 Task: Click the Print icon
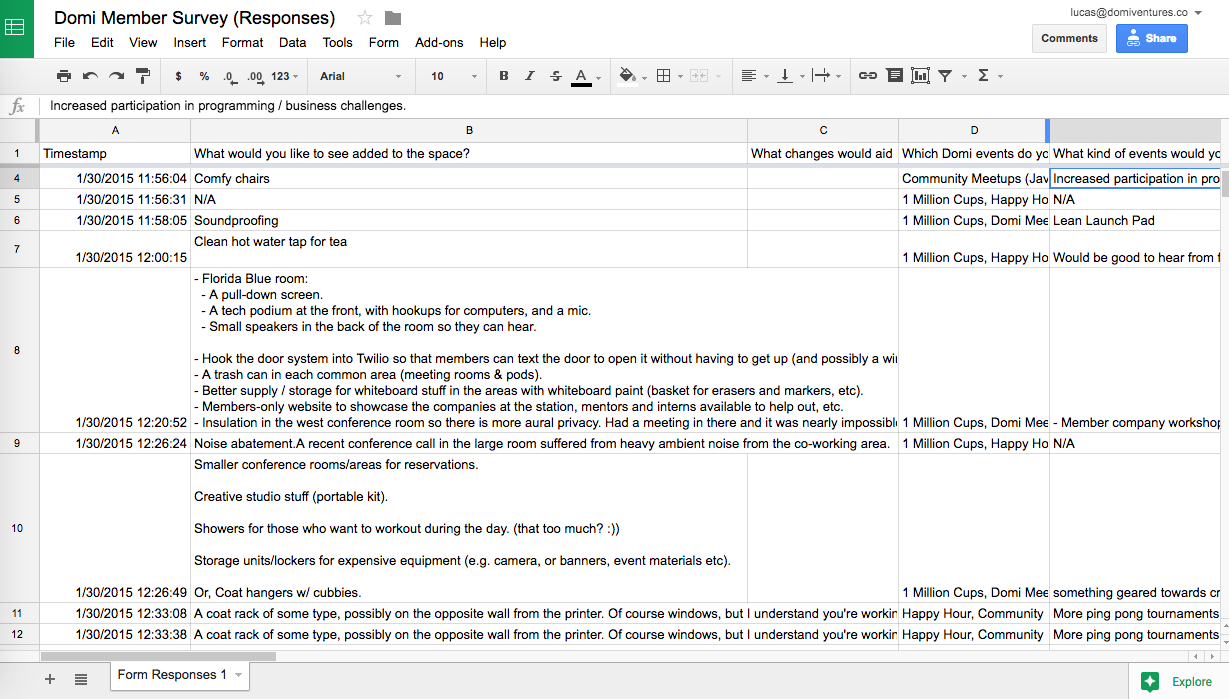tap(64, 76)
